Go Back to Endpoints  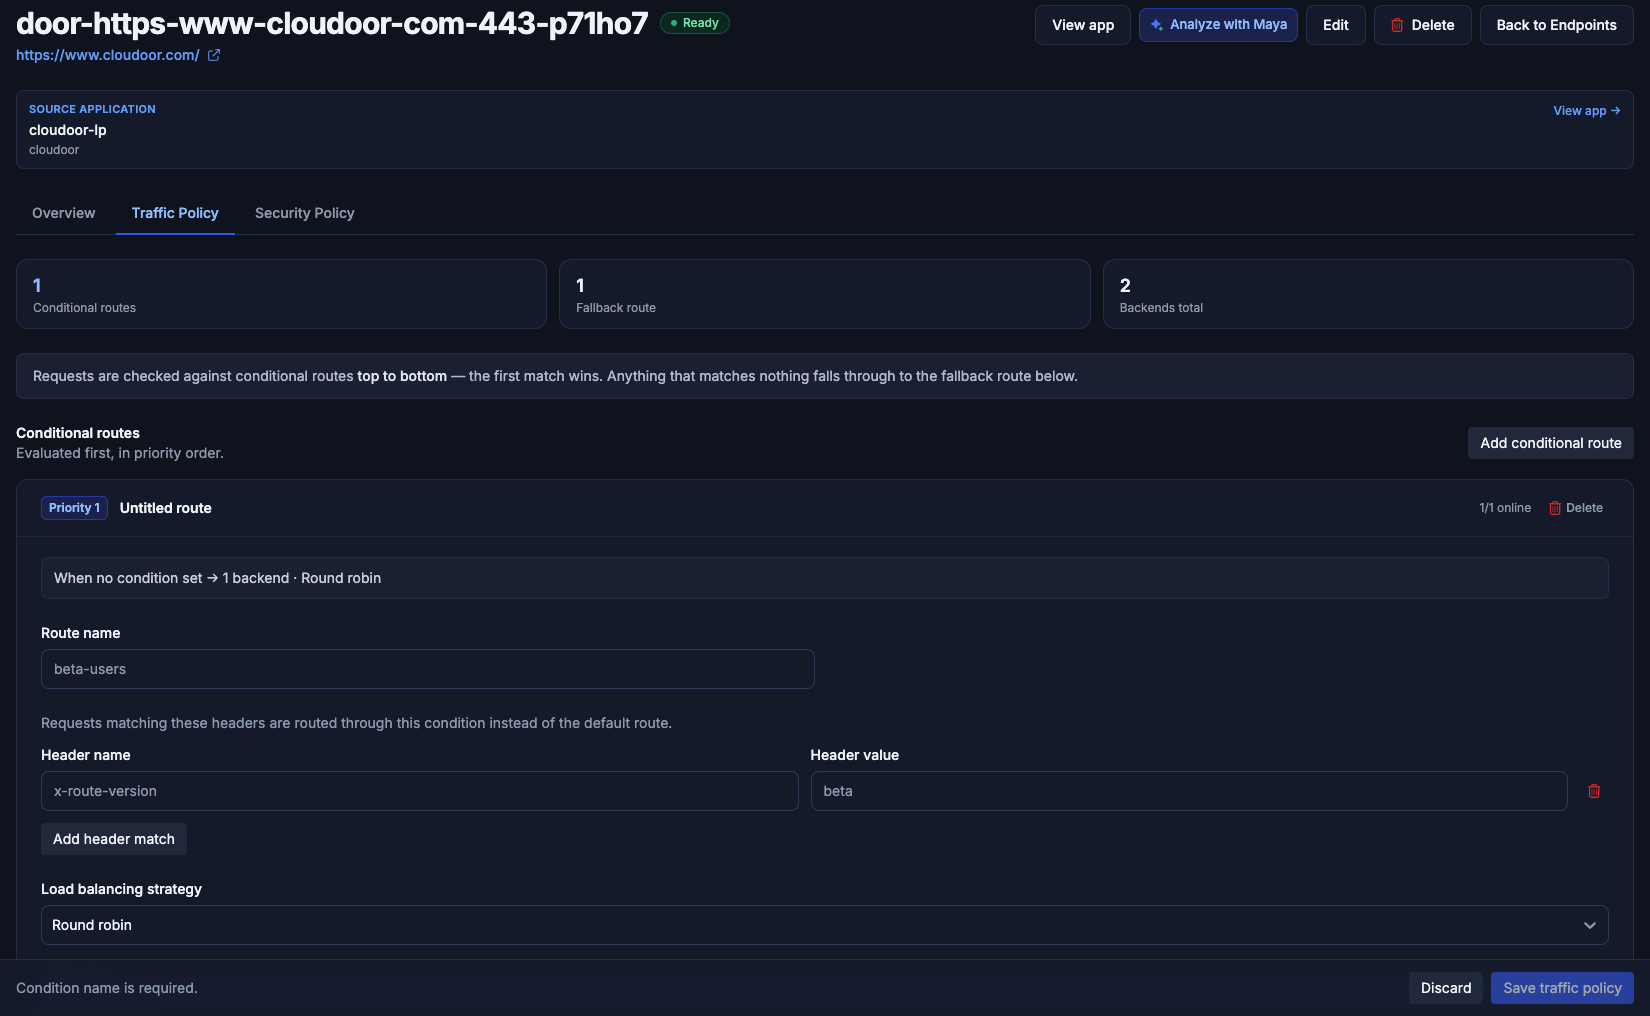[x=1556, y=25]
